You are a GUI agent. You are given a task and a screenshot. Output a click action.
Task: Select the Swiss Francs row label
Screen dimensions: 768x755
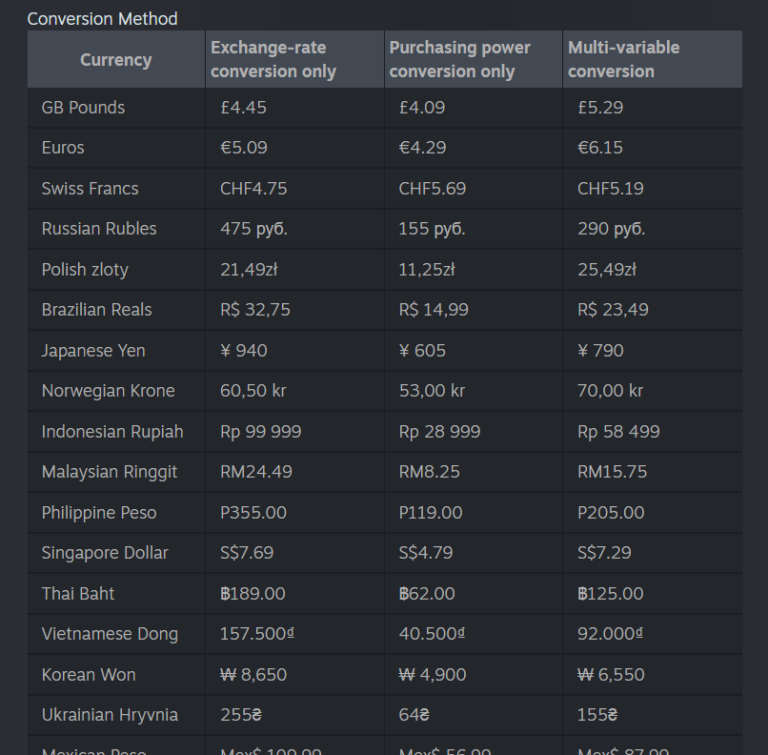pyautogui.click(x=90, y=188)
